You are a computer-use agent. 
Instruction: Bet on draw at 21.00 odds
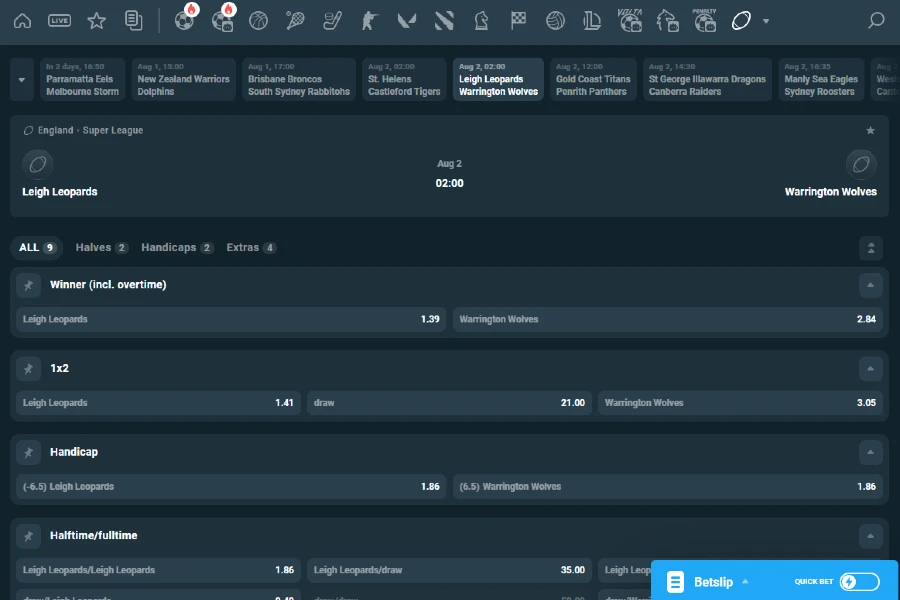tap(449, 402)
